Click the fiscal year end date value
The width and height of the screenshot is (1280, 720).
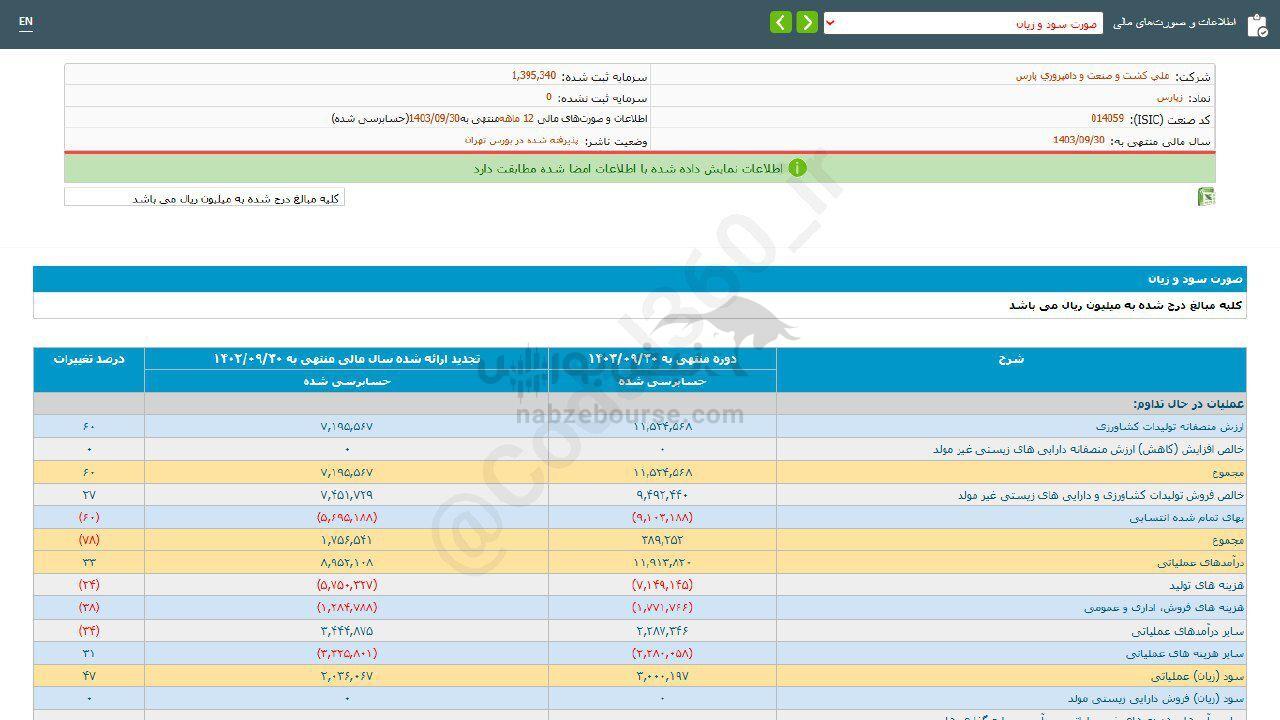(x=1078, y=140)
